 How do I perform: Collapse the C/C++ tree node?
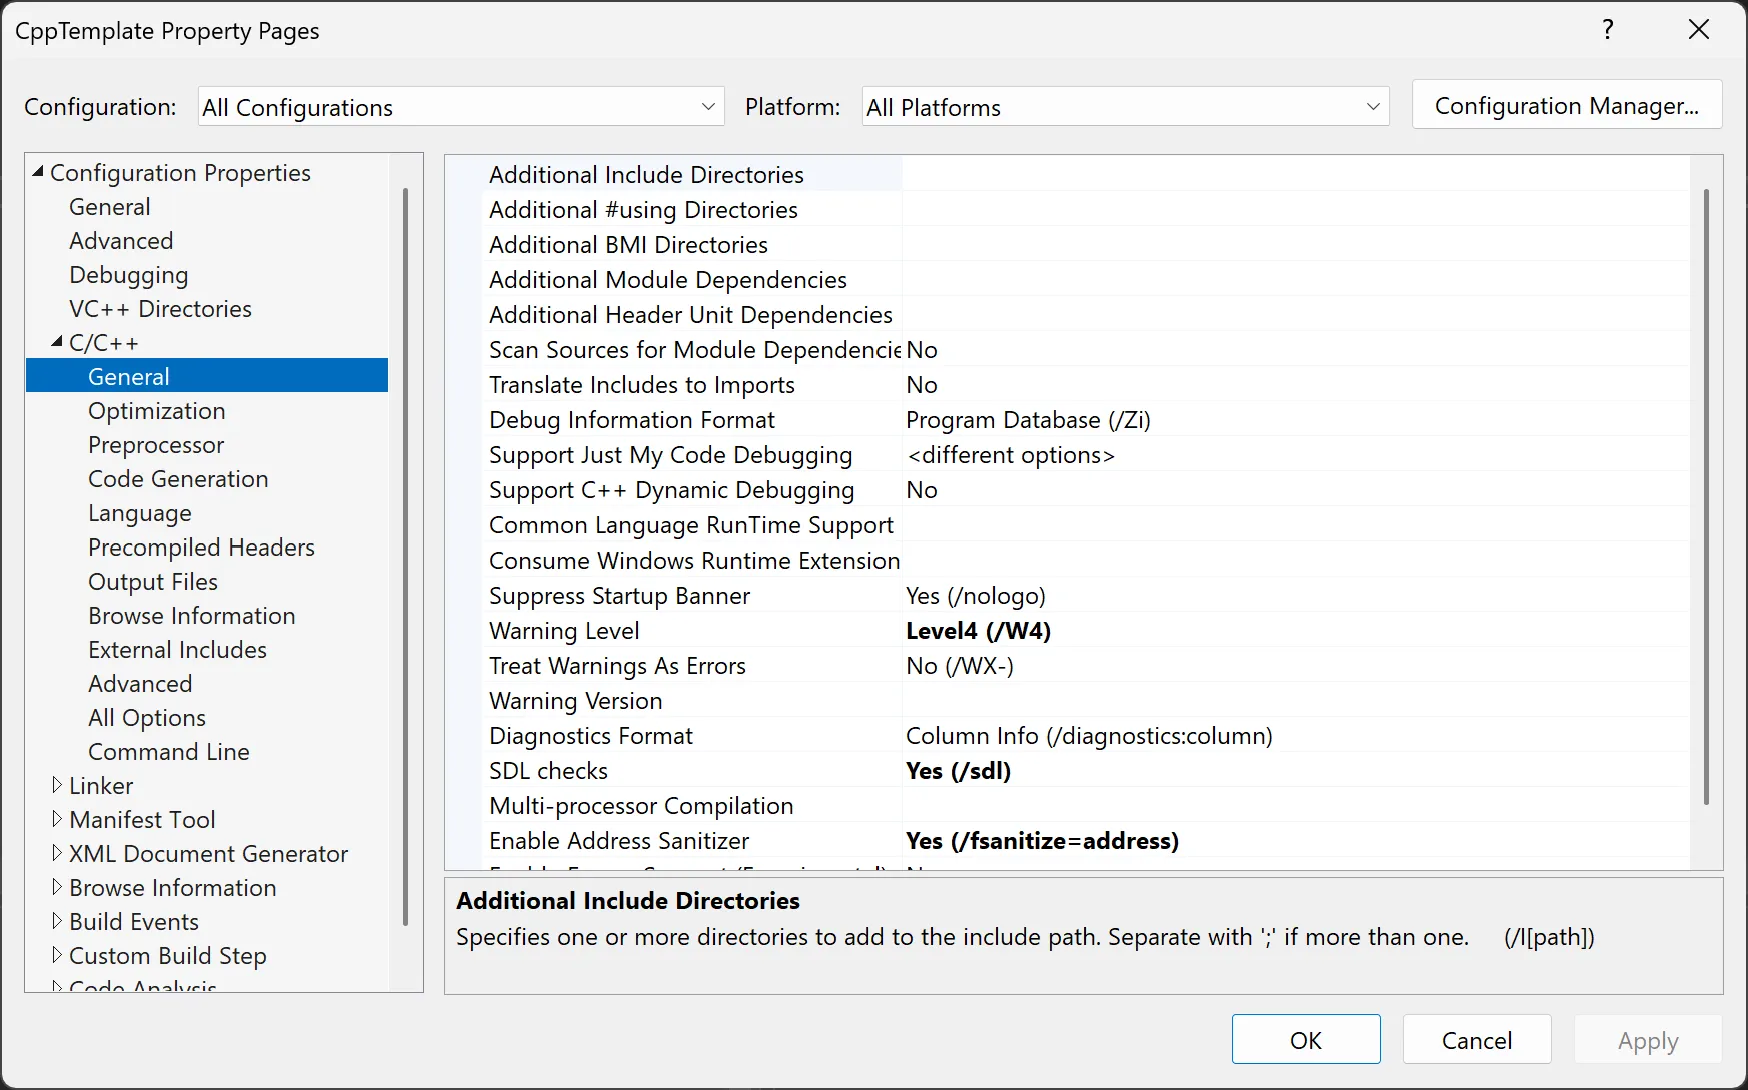click(x=57, y=342)
